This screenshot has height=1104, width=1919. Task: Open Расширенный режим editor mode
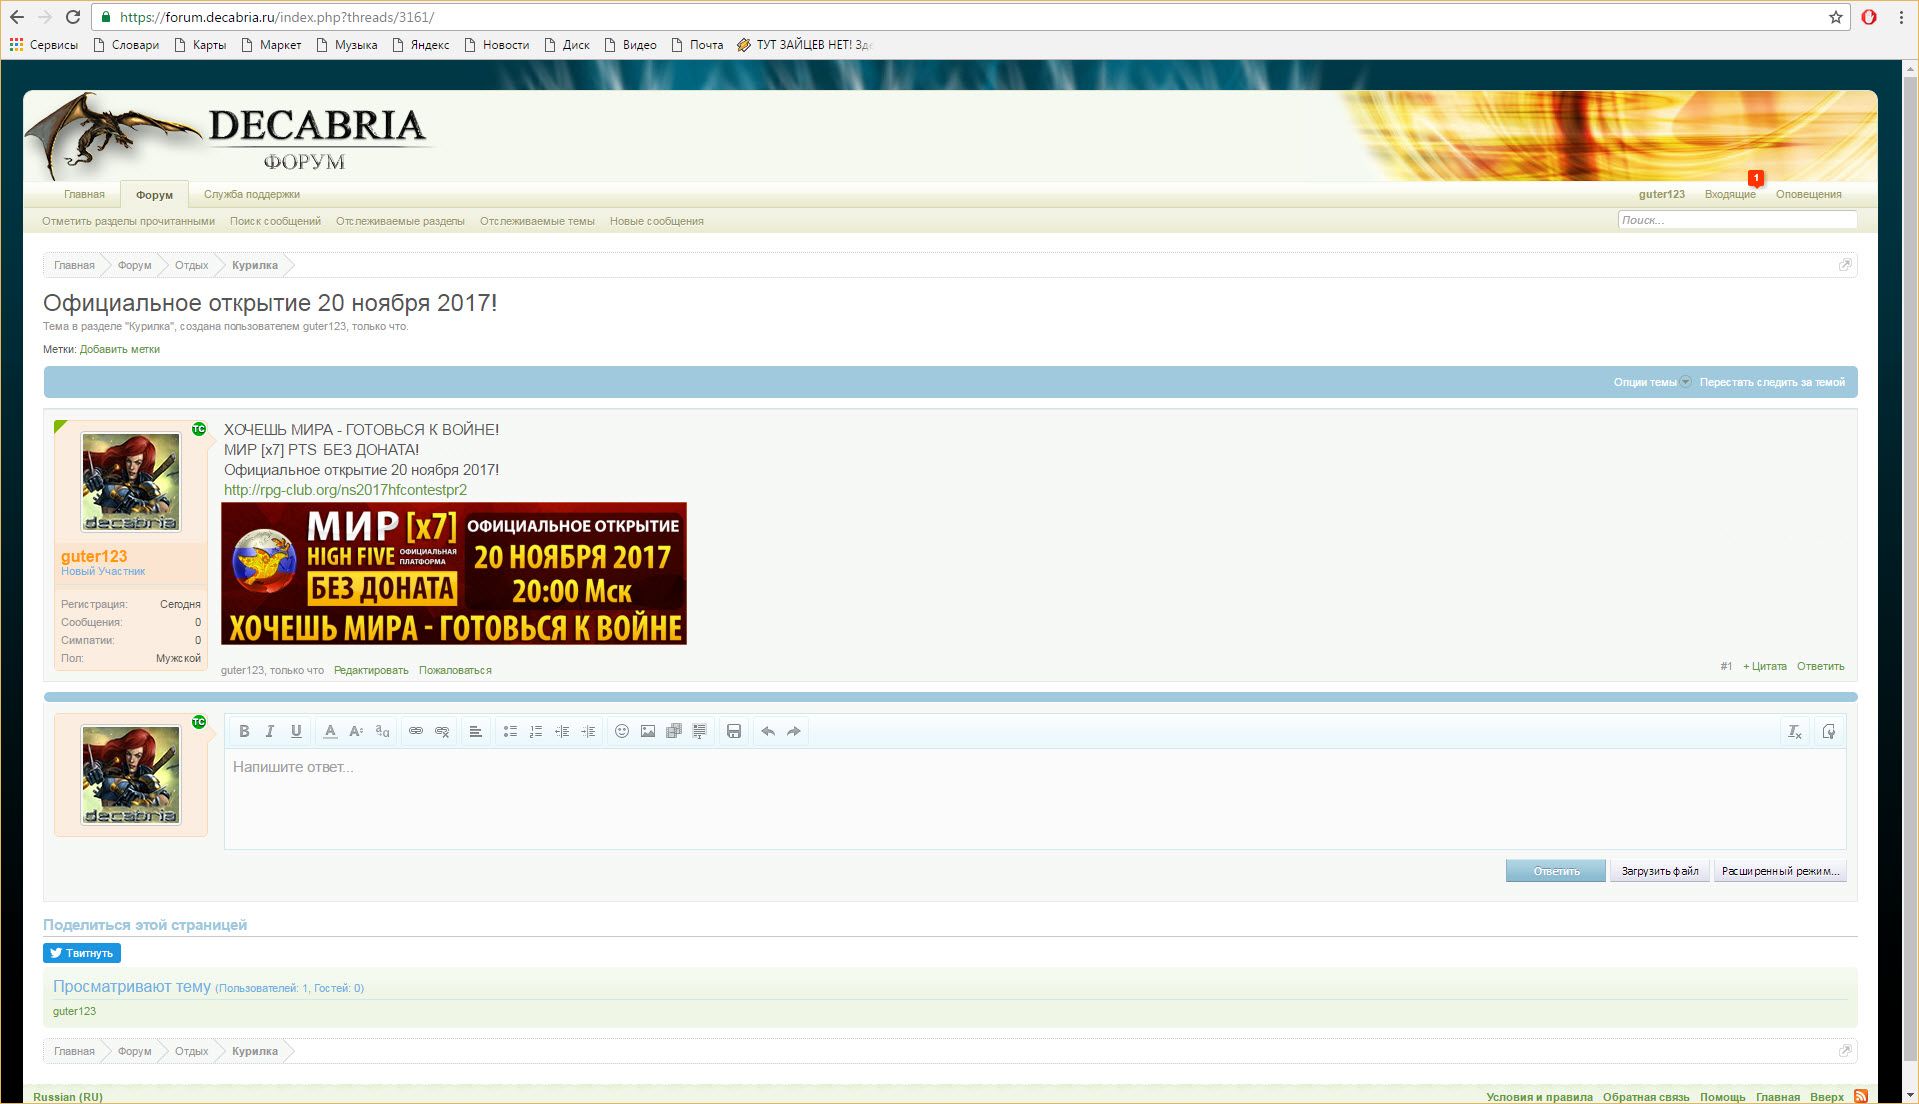[1780, 871]
